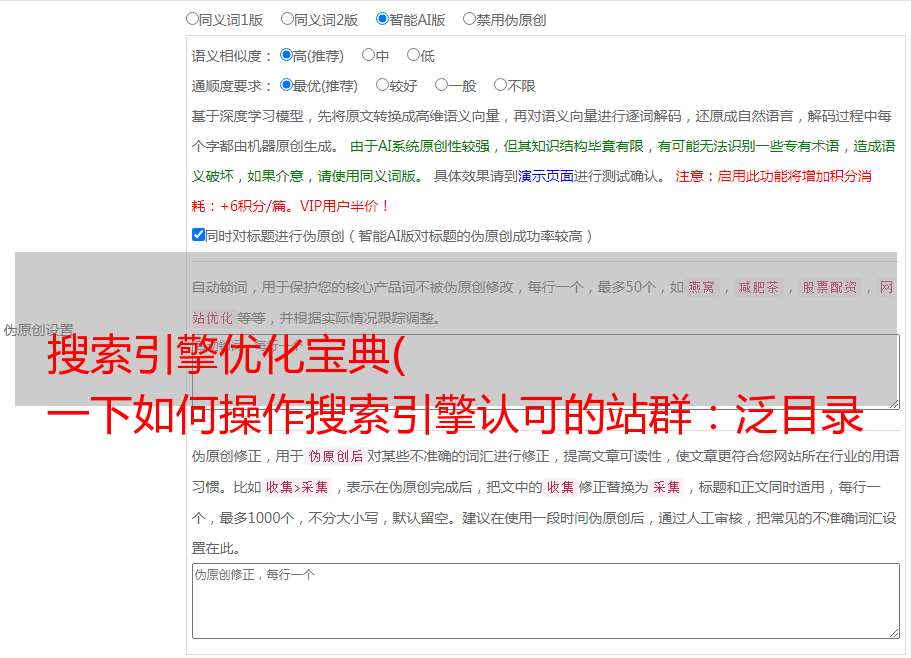
Task: Click the 伪原创后 highlighted tag
Action: (x=336, y=456)
